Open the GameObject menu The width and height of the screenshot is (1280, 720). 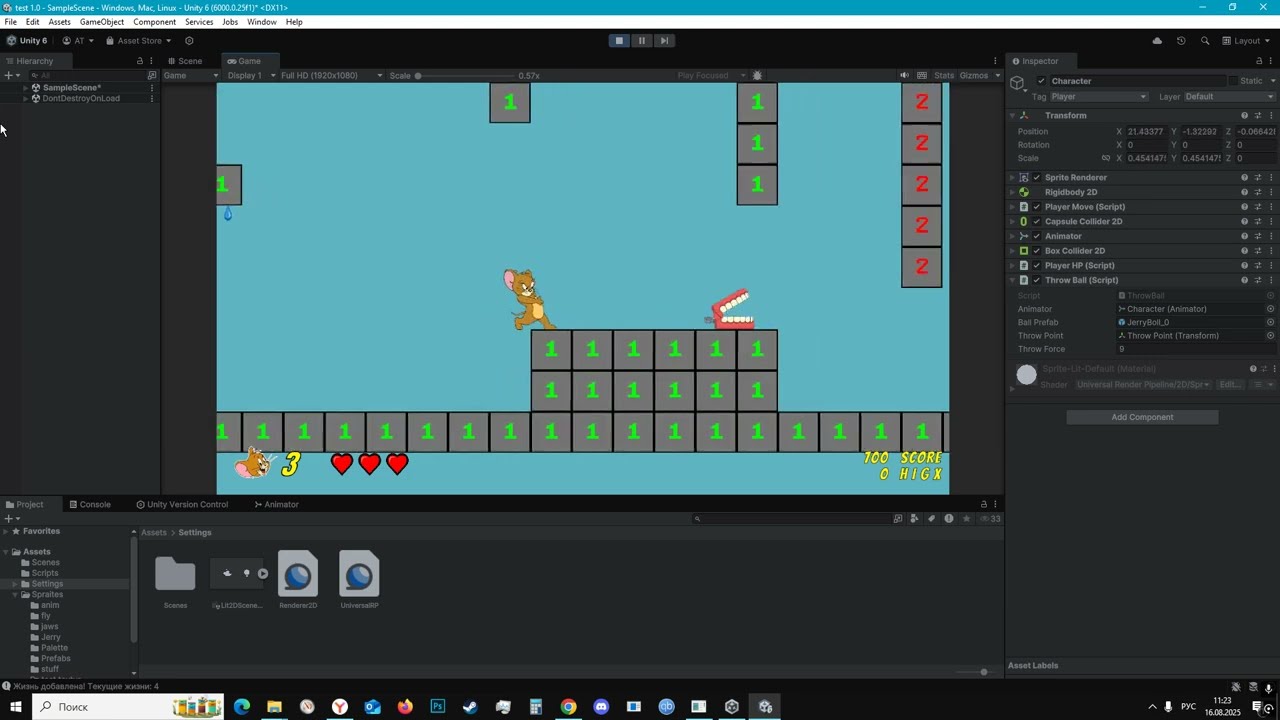[x=102, y=22]
